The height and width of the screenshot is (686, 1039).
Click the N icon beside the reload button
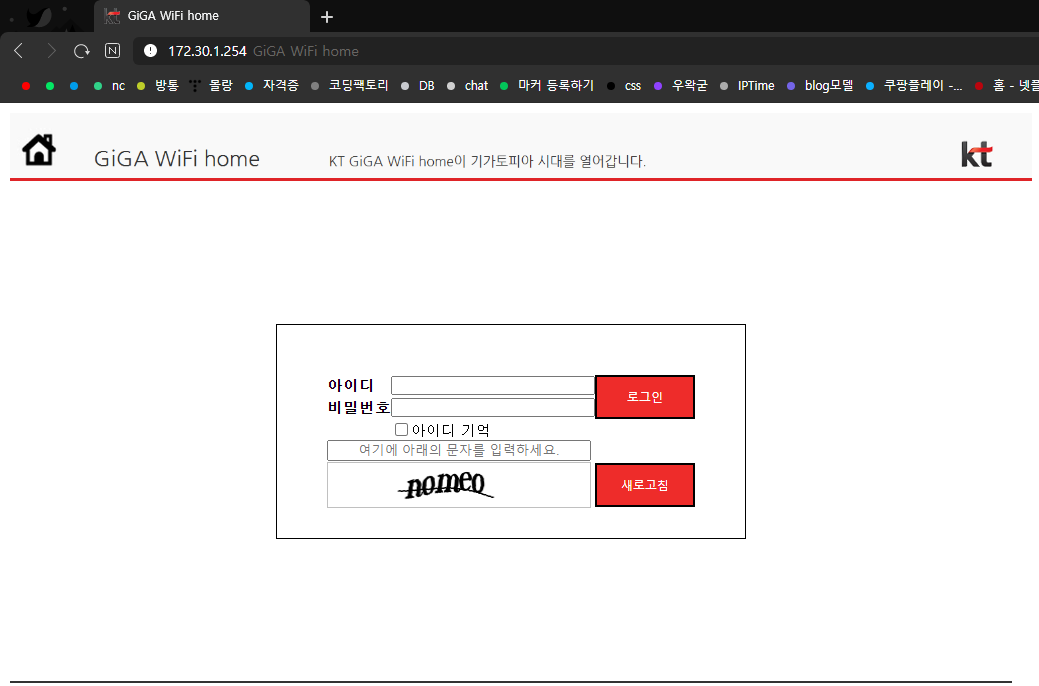113,51
